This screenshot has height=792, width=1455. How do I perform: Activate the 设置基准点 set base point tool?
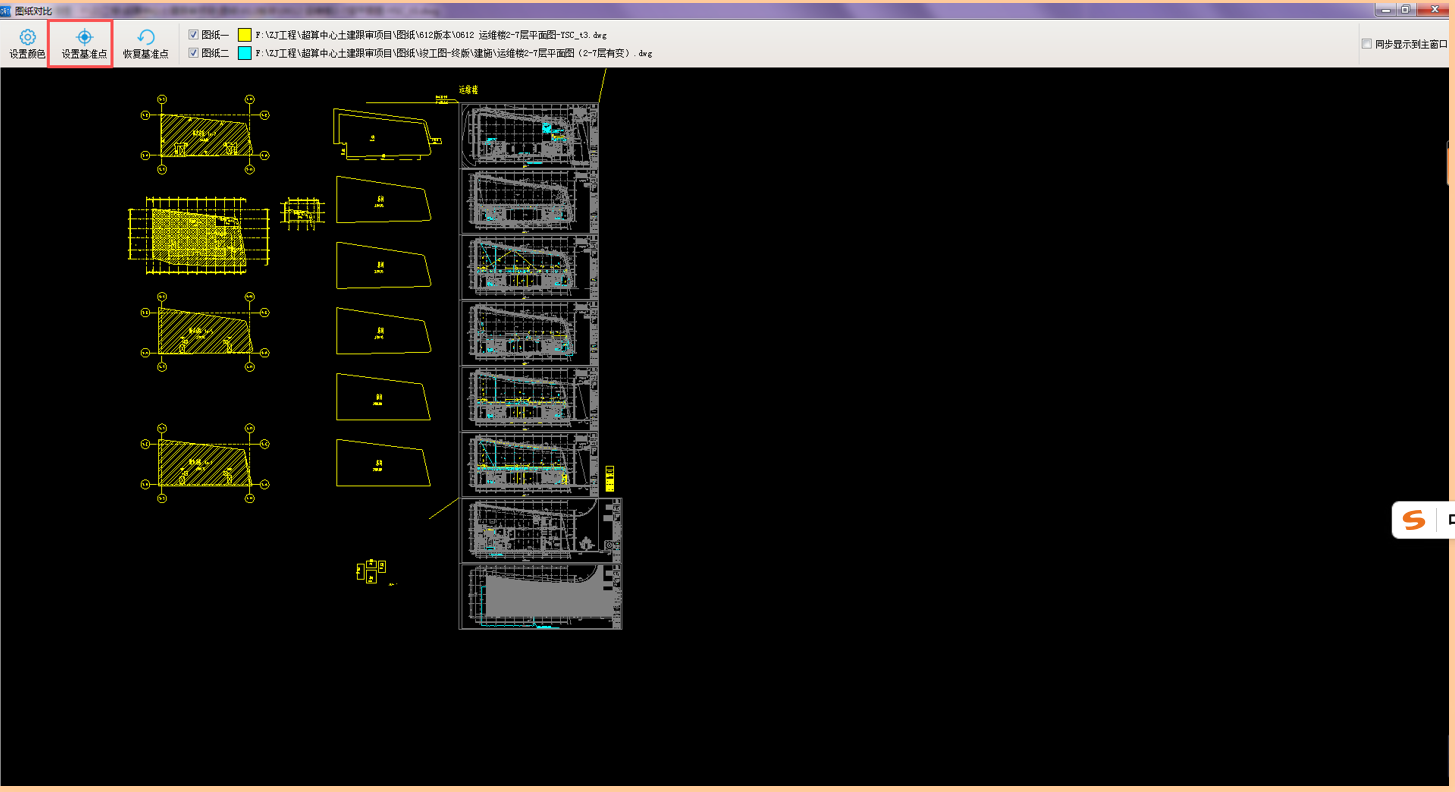84,44
